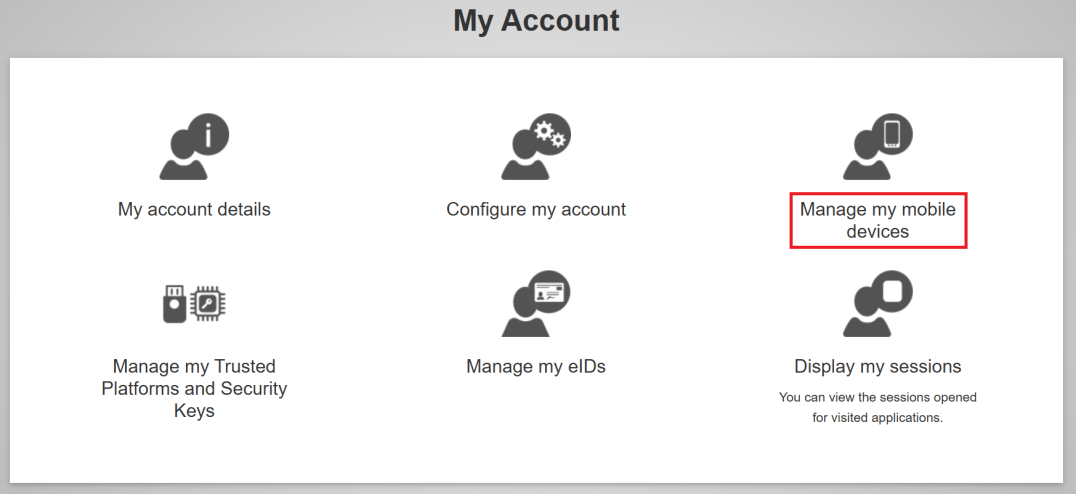Viewport: 1076px width, 494px height.
Task: Go to the Manage my eIDs link
Action: tap(536, 367)
